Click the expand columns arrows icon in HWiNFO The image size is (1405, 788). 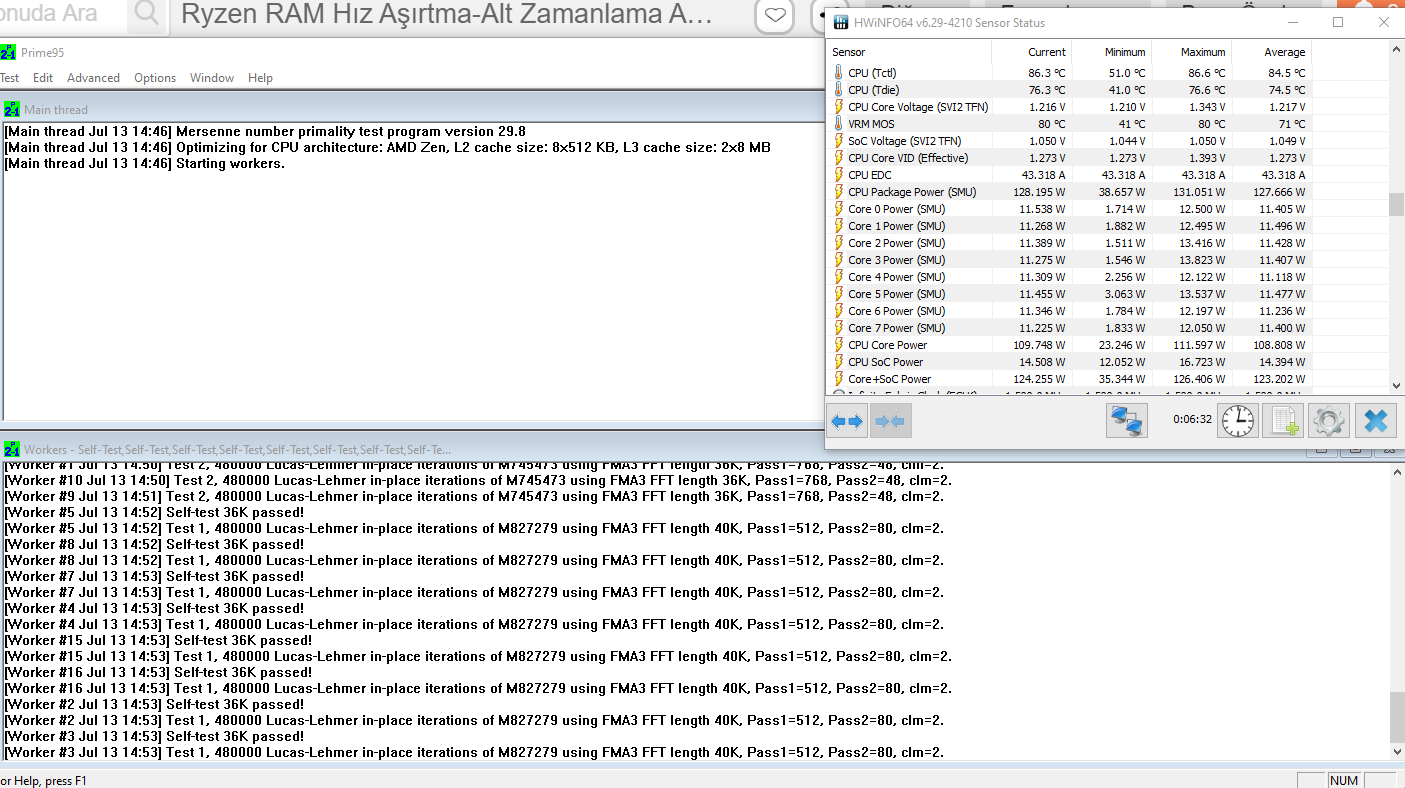click(848, 421)
